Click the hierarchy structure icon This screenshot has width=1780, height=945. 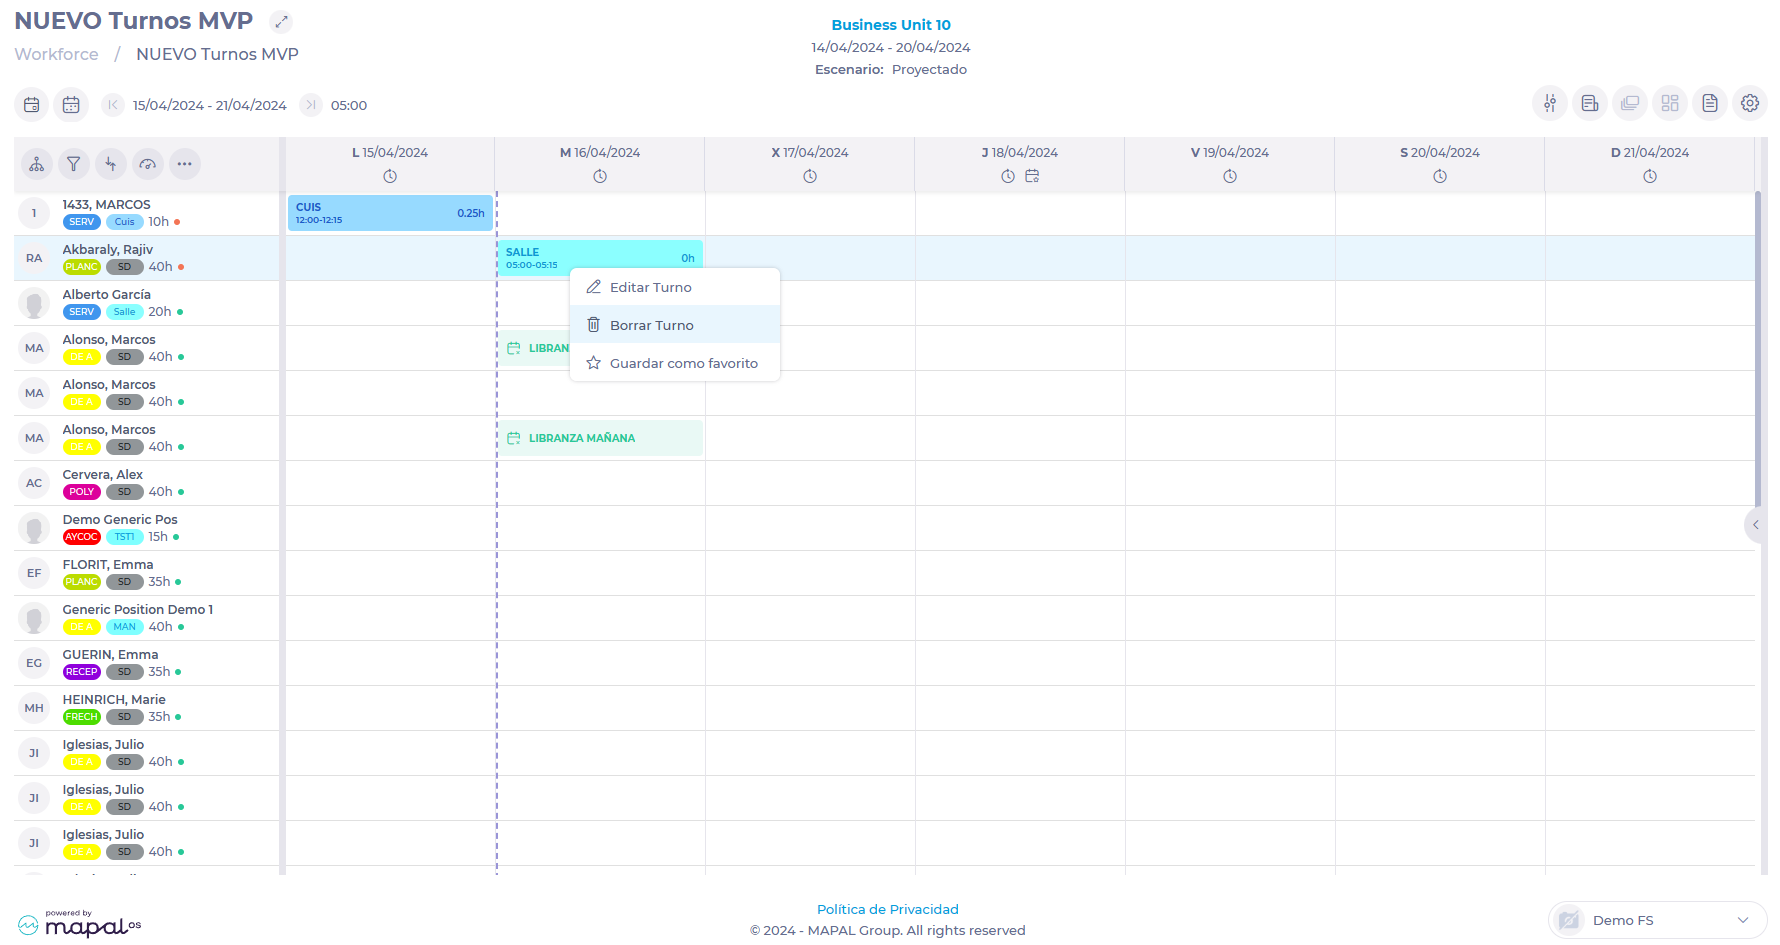37,164
